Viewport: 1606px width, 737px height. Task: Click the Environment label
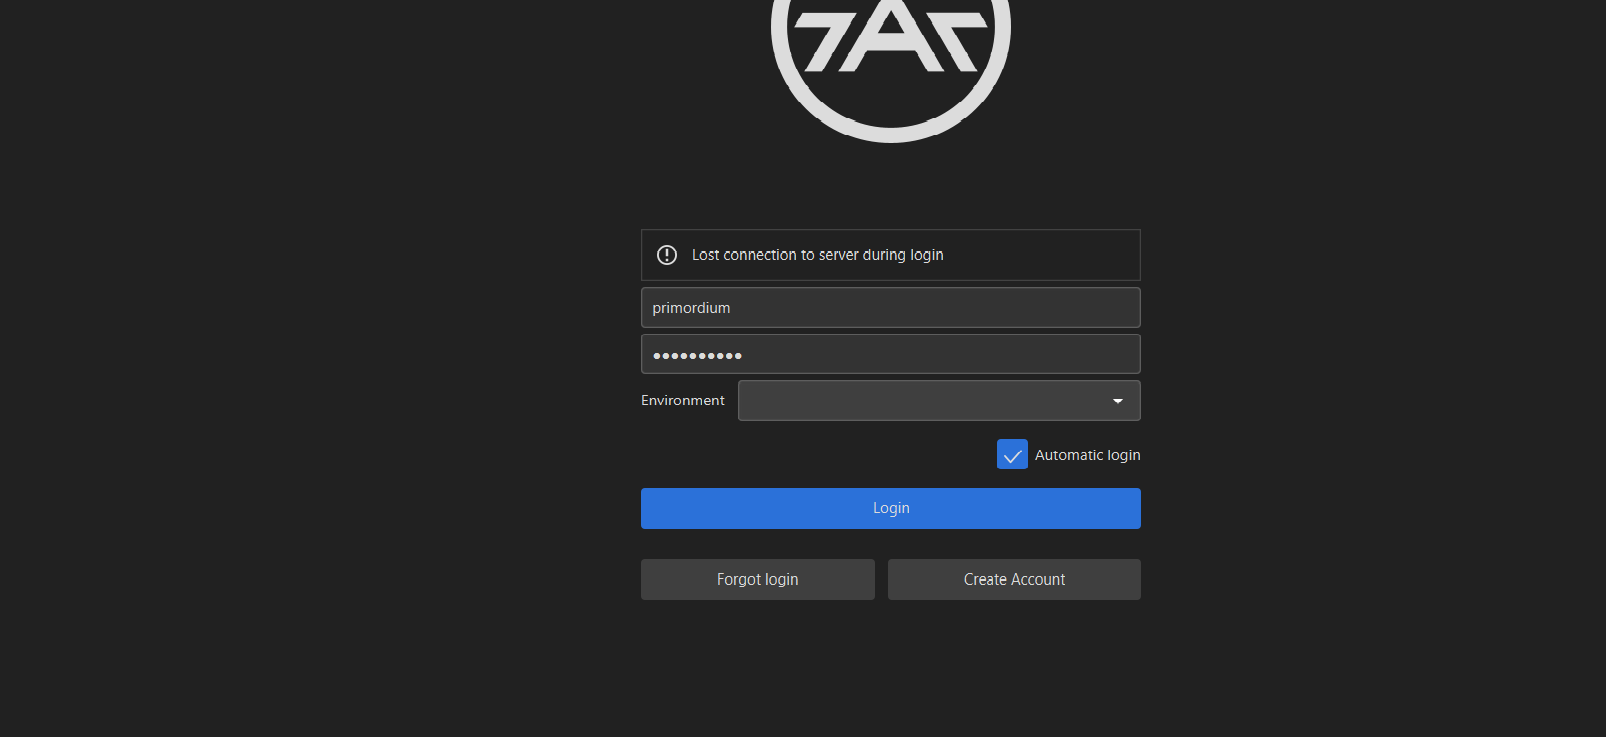pyautogui.click(x=683, y=400)
